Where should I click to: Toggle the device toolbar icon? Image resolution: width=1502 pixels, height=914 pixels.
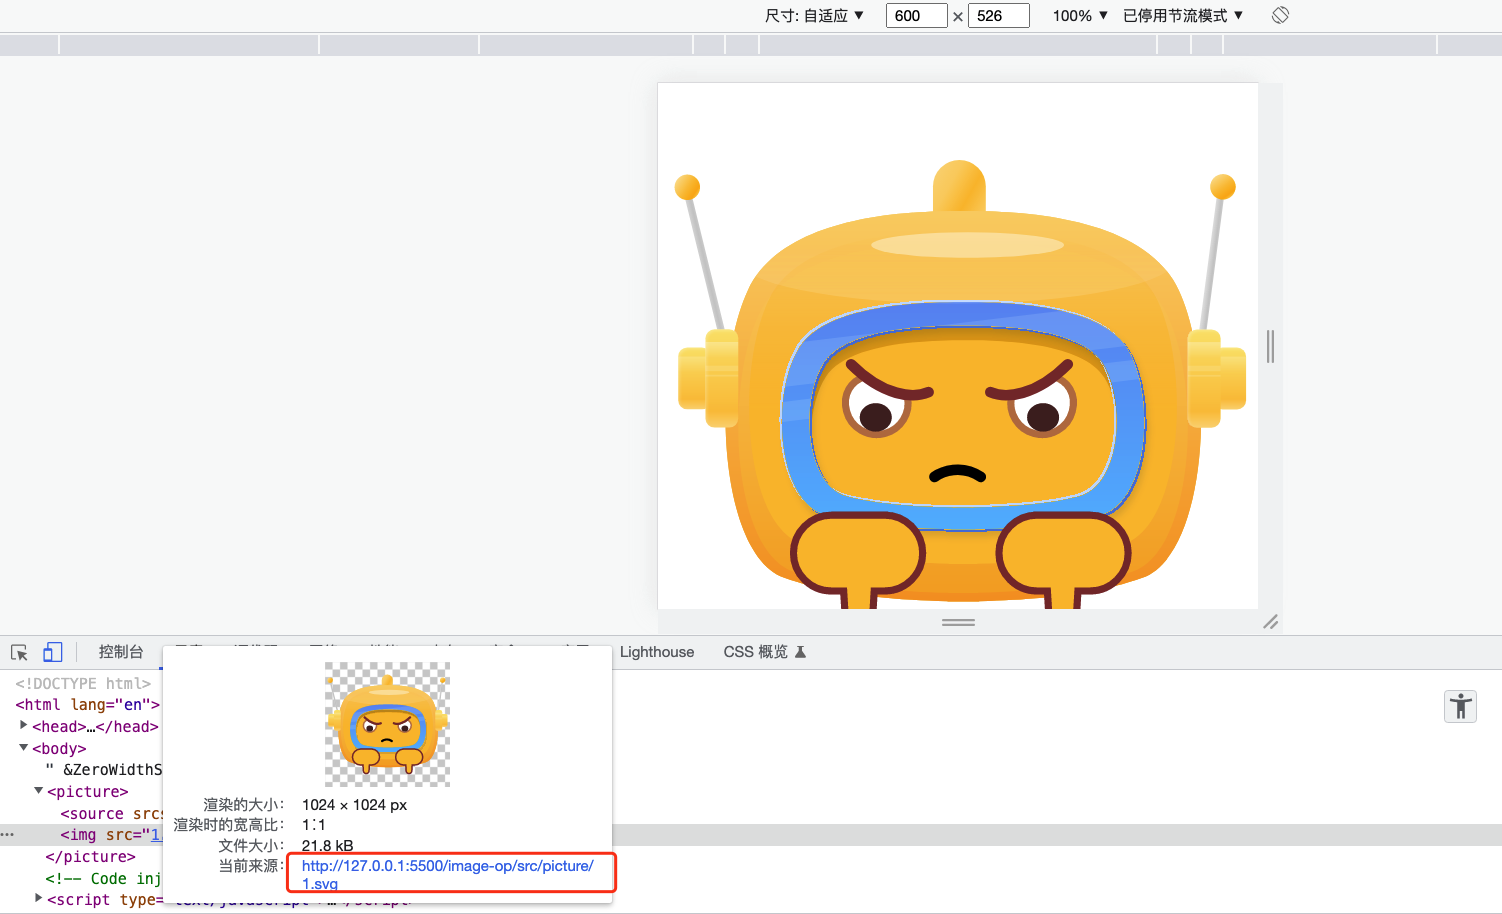click(x=53, y=652)
